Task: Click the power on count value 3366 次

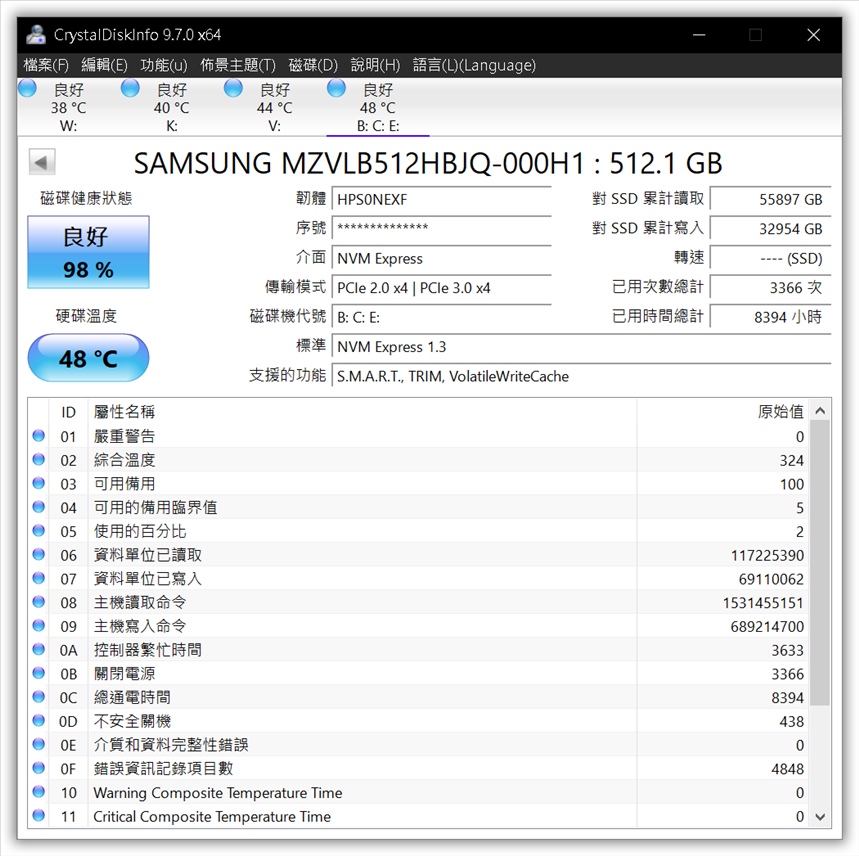Action: (x=770, y=288)
